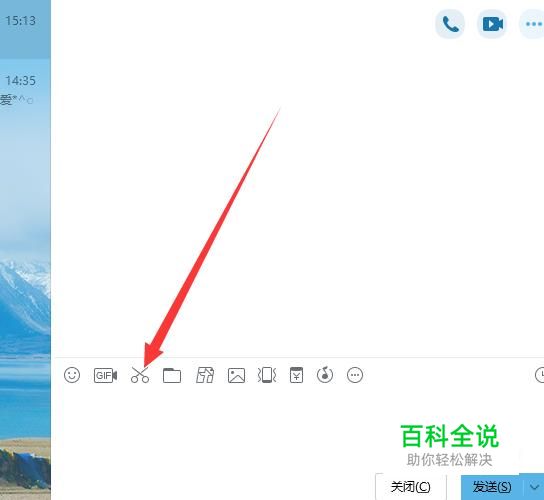Open message history clock icon
544x500 pixels.
(539, 375)
